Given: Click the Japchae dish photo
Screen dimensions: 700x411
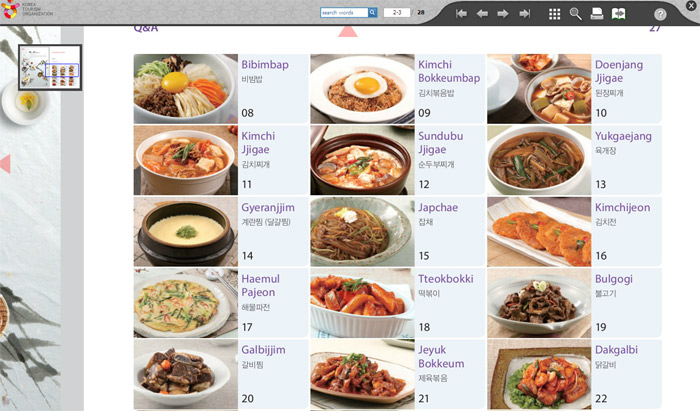Looking at the screenshot, I should point(361,230).
